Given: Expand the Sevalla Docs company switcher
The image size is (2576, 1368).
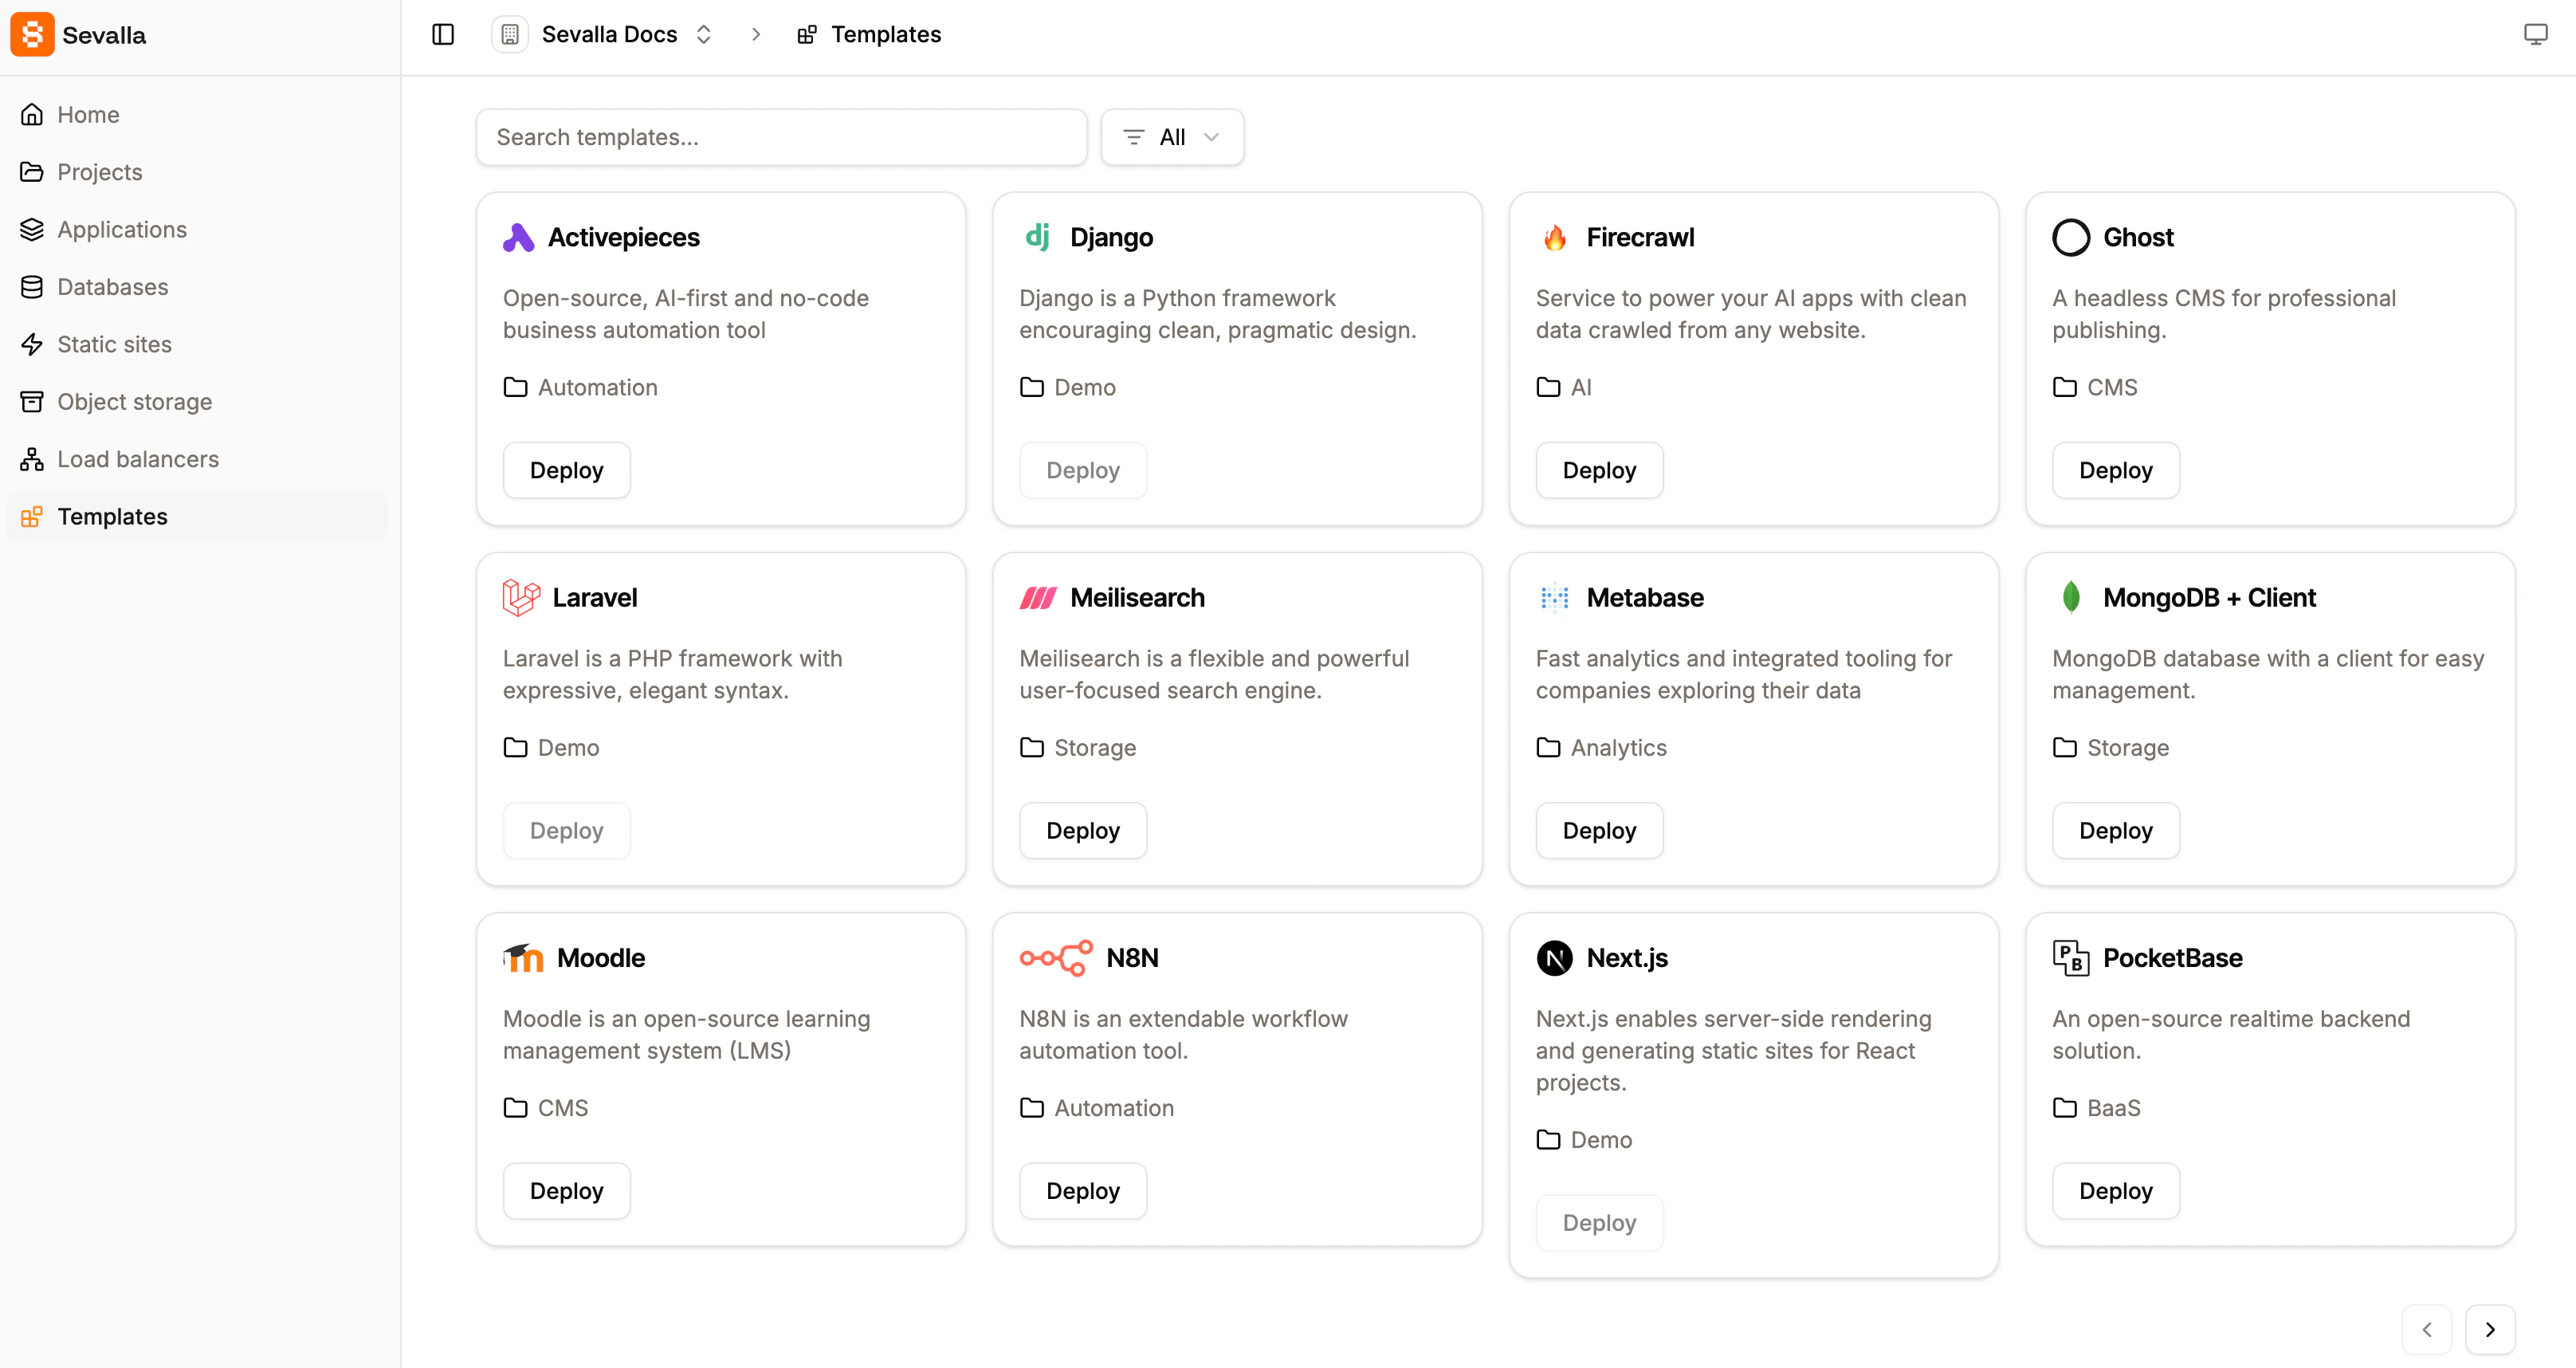Looking at the screenshot, I should pos(703,35).
